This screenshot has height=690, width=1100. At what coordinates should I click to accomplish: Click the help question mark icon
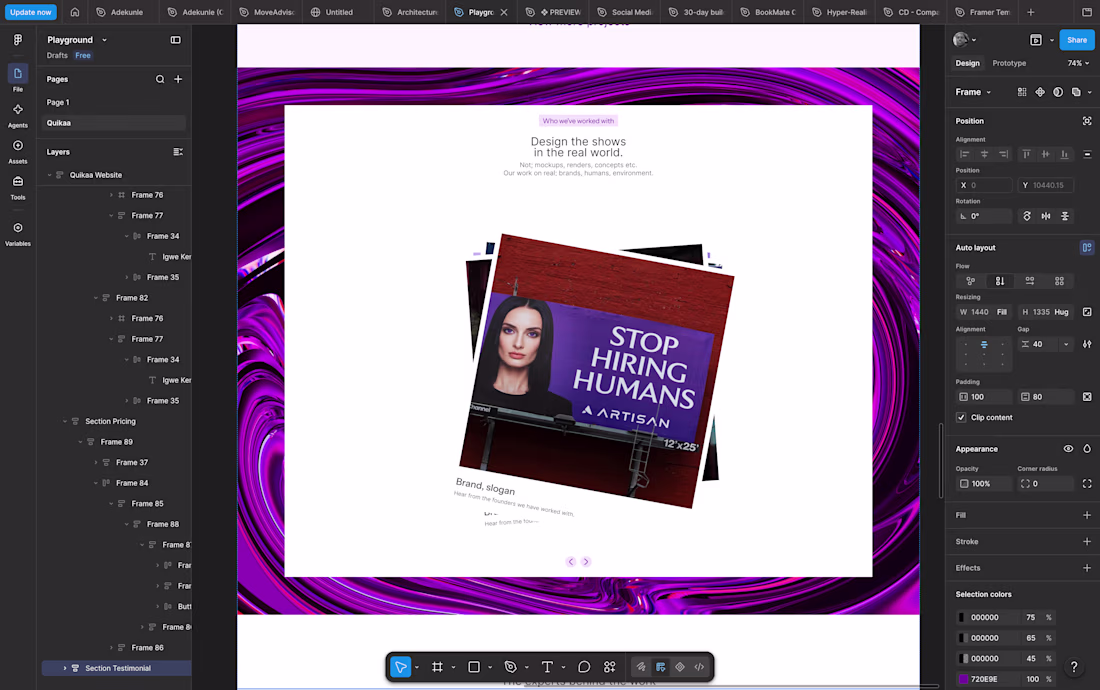[1073, 667]
